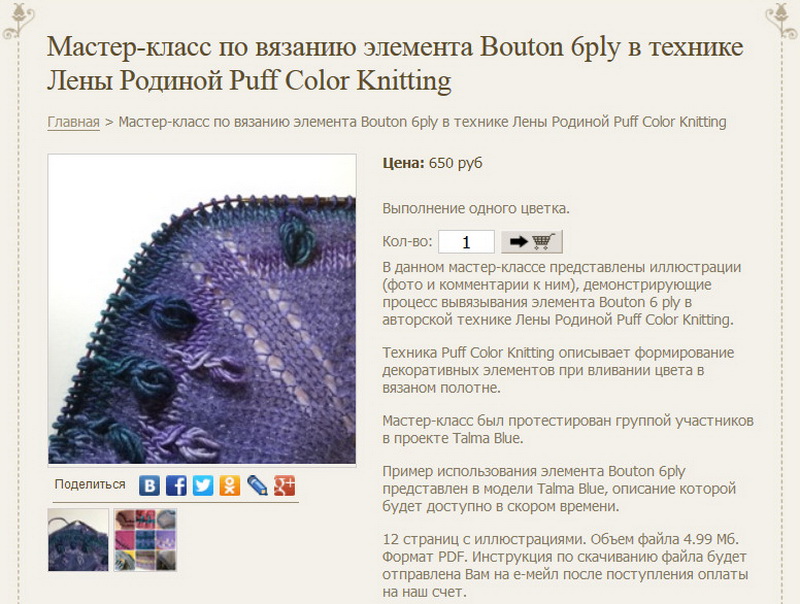Select the purple shawl thumbnail
This screenshot has width=800, height=604.
coord(78,540)
